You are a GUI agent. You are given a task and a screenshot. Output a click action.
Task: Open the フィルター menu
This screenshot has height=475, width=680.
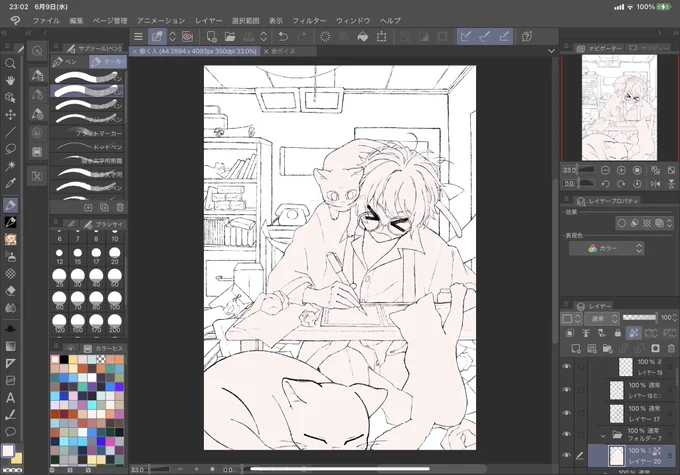(x=309, y=20)
